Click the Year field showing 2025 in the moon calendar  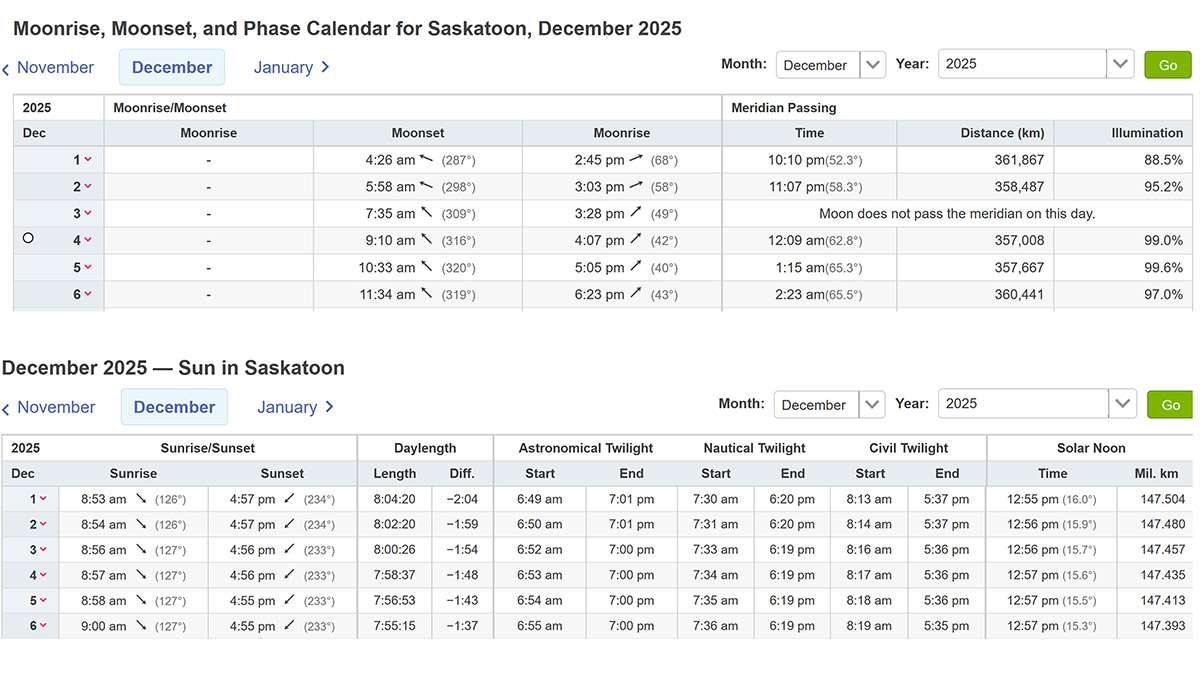1022,64
